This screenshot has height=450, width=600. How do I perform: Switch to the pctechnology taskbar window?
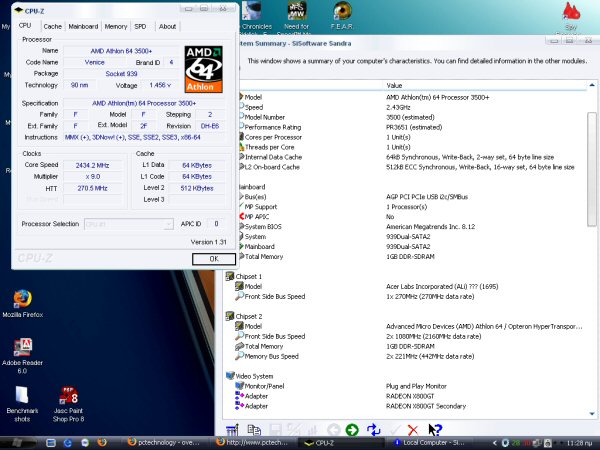coord(166,443)
